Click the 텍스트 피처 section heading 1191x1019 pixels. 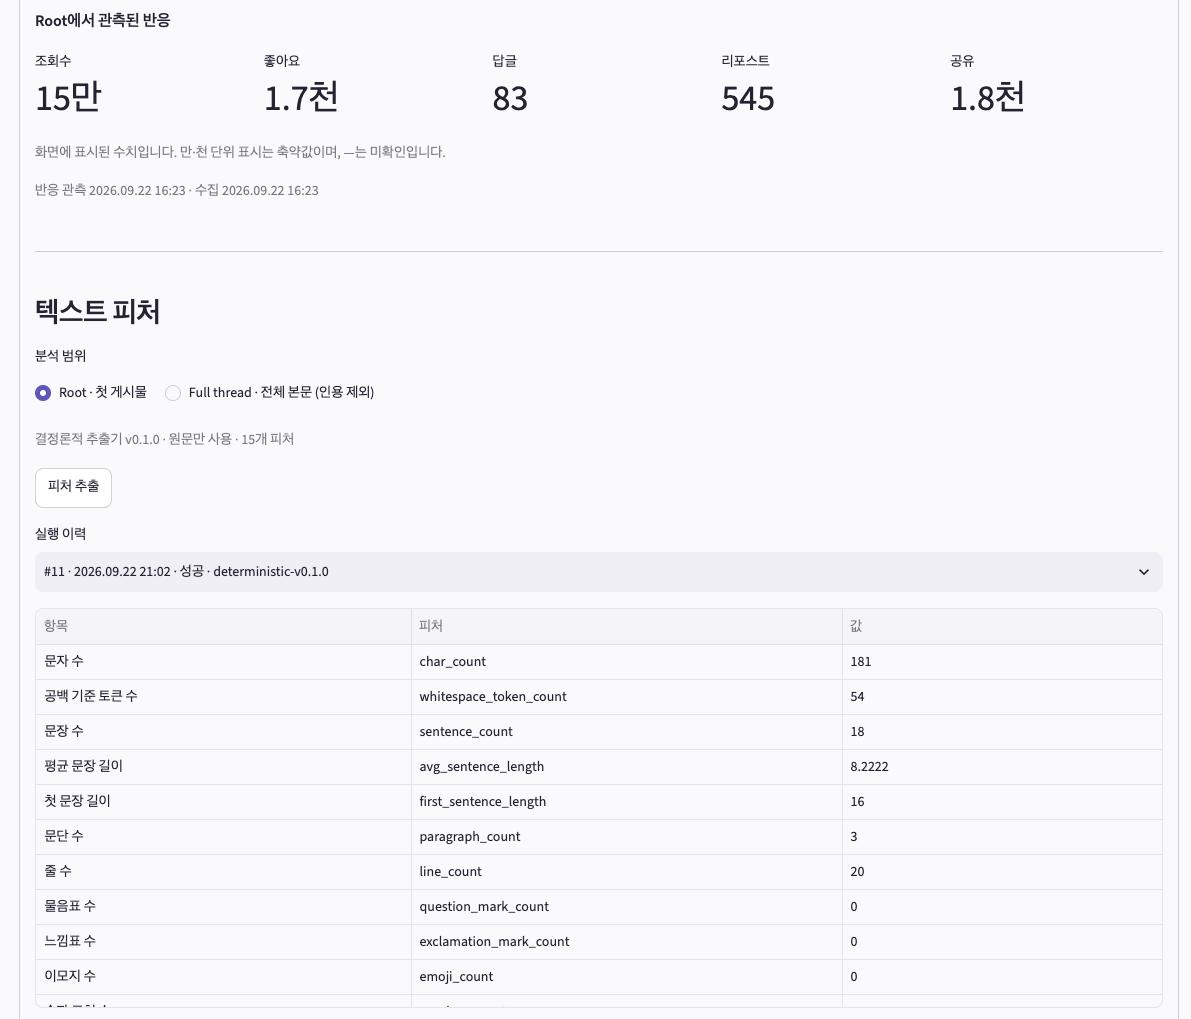tap(97, 311)
